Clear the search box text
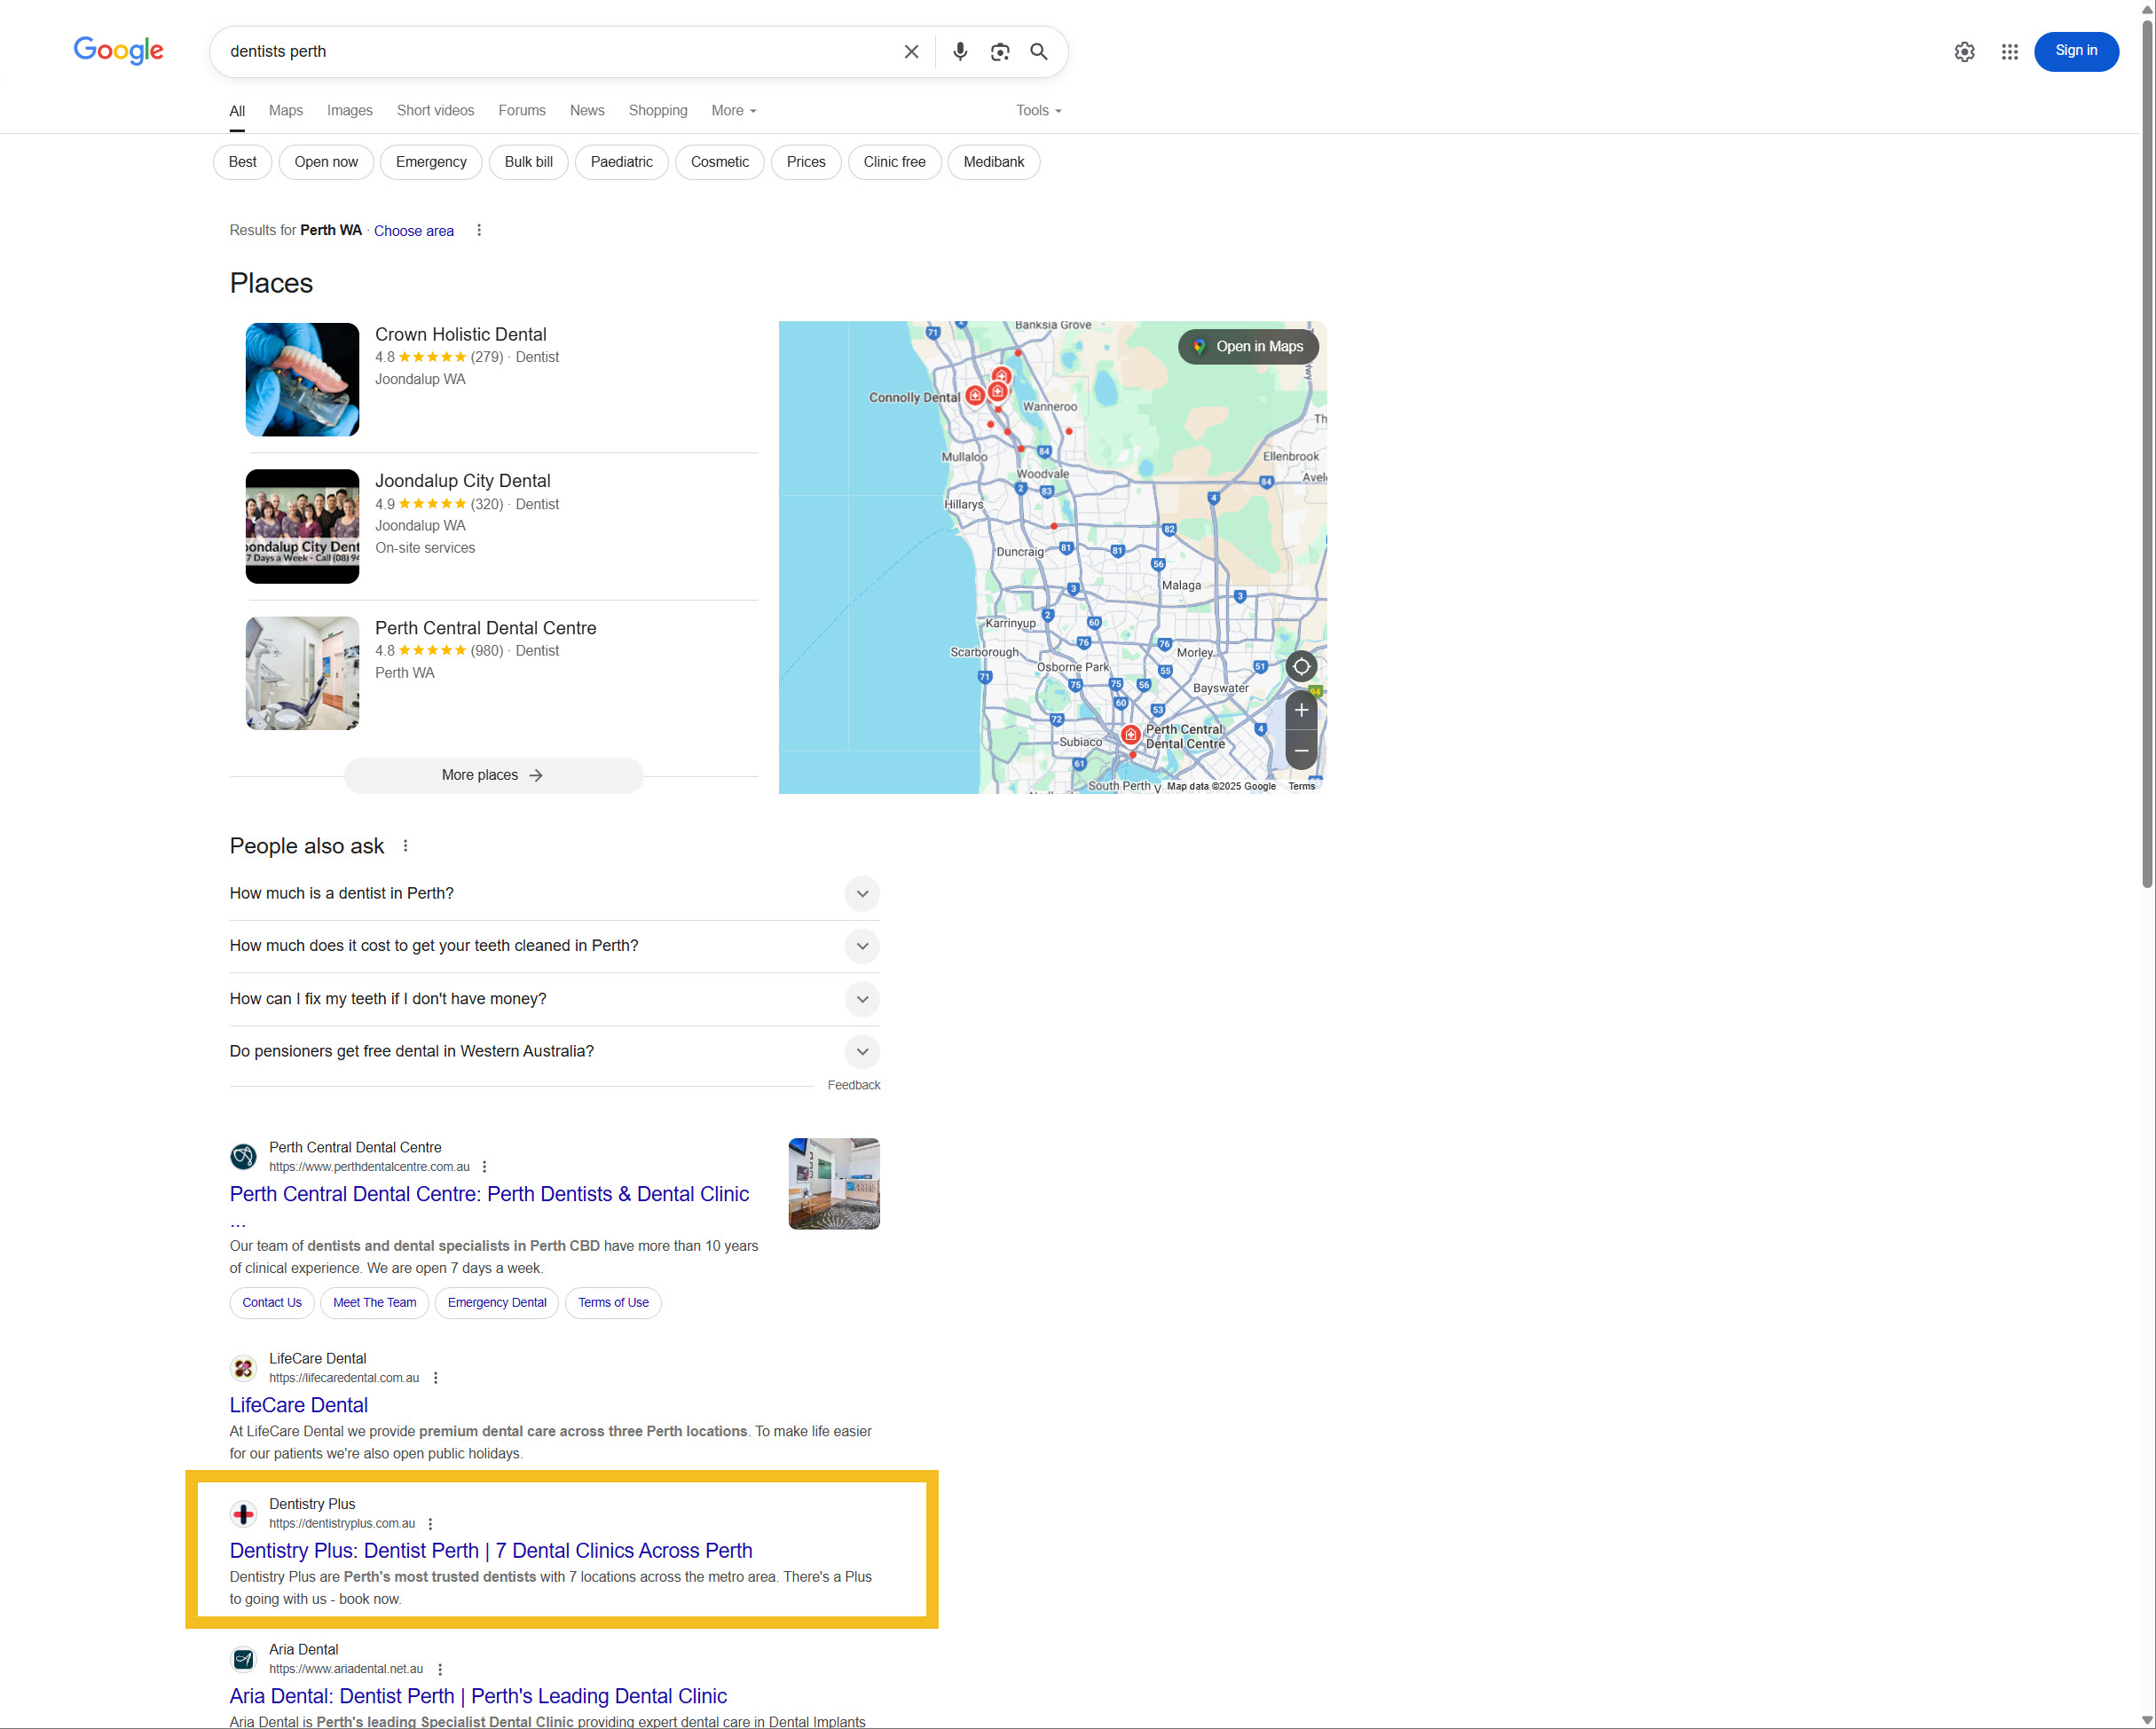The width and height of the screenshot is (2156, 1729). (x=911, y=52)
